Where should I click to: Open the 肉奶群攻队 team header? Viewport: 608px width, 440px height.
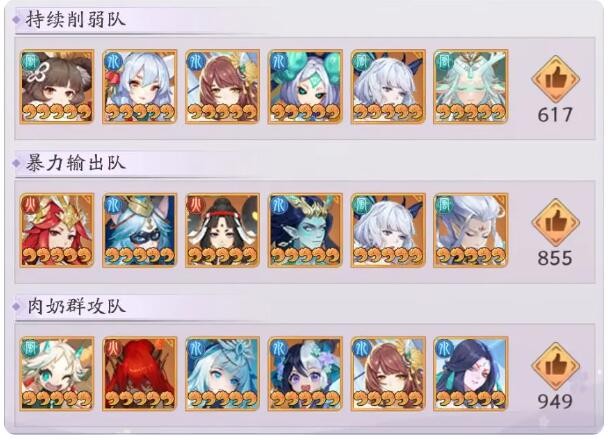[76, 306]
